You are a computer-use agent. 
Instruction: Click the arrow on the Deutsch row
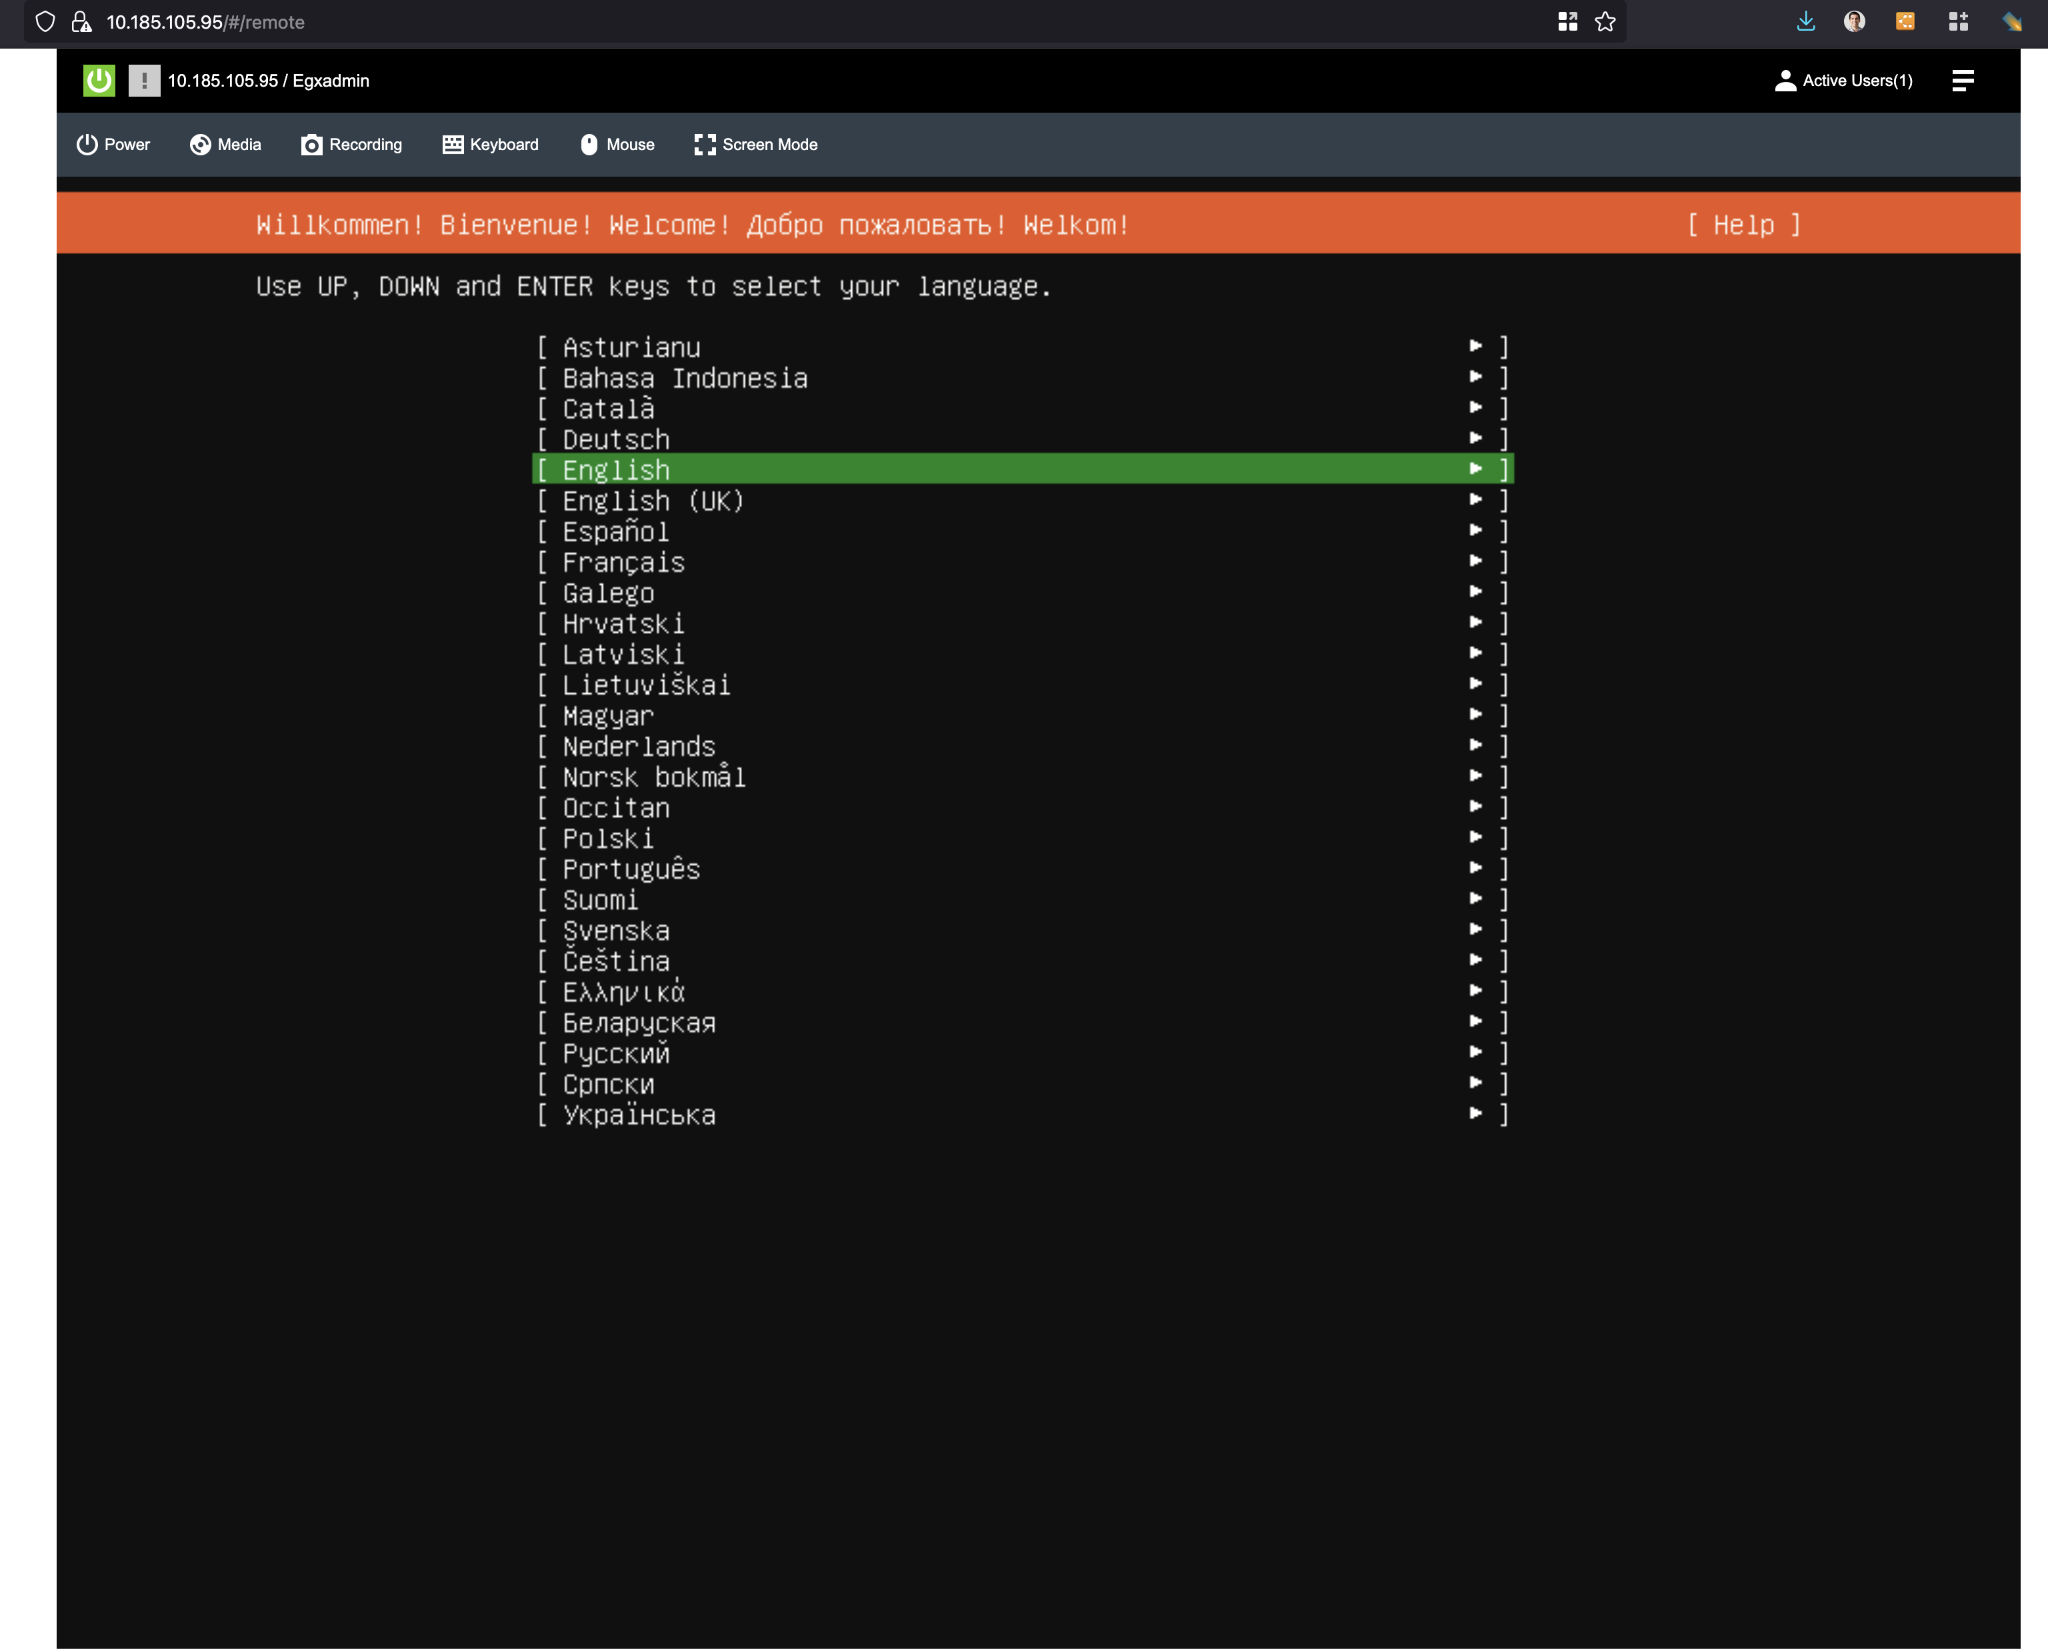click(1475, 437)
